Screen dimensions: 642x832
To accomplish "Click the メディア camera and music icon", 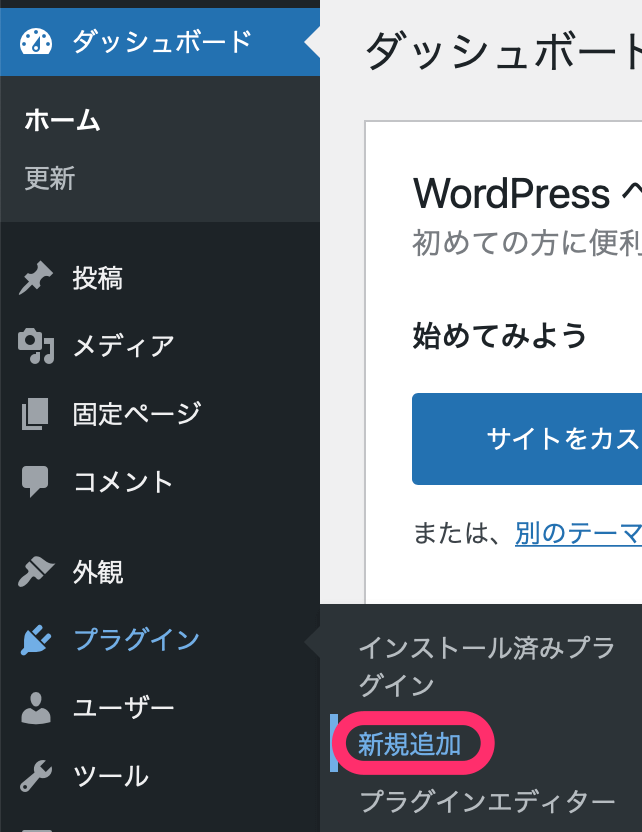I will 36,346.
